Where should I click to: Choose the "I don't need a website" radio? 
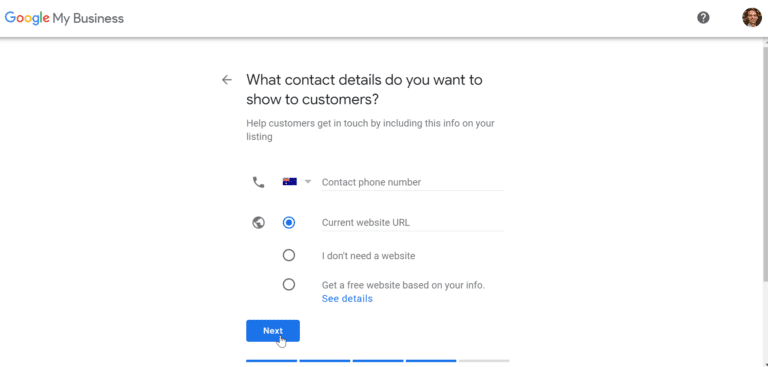tap(289, 255)
